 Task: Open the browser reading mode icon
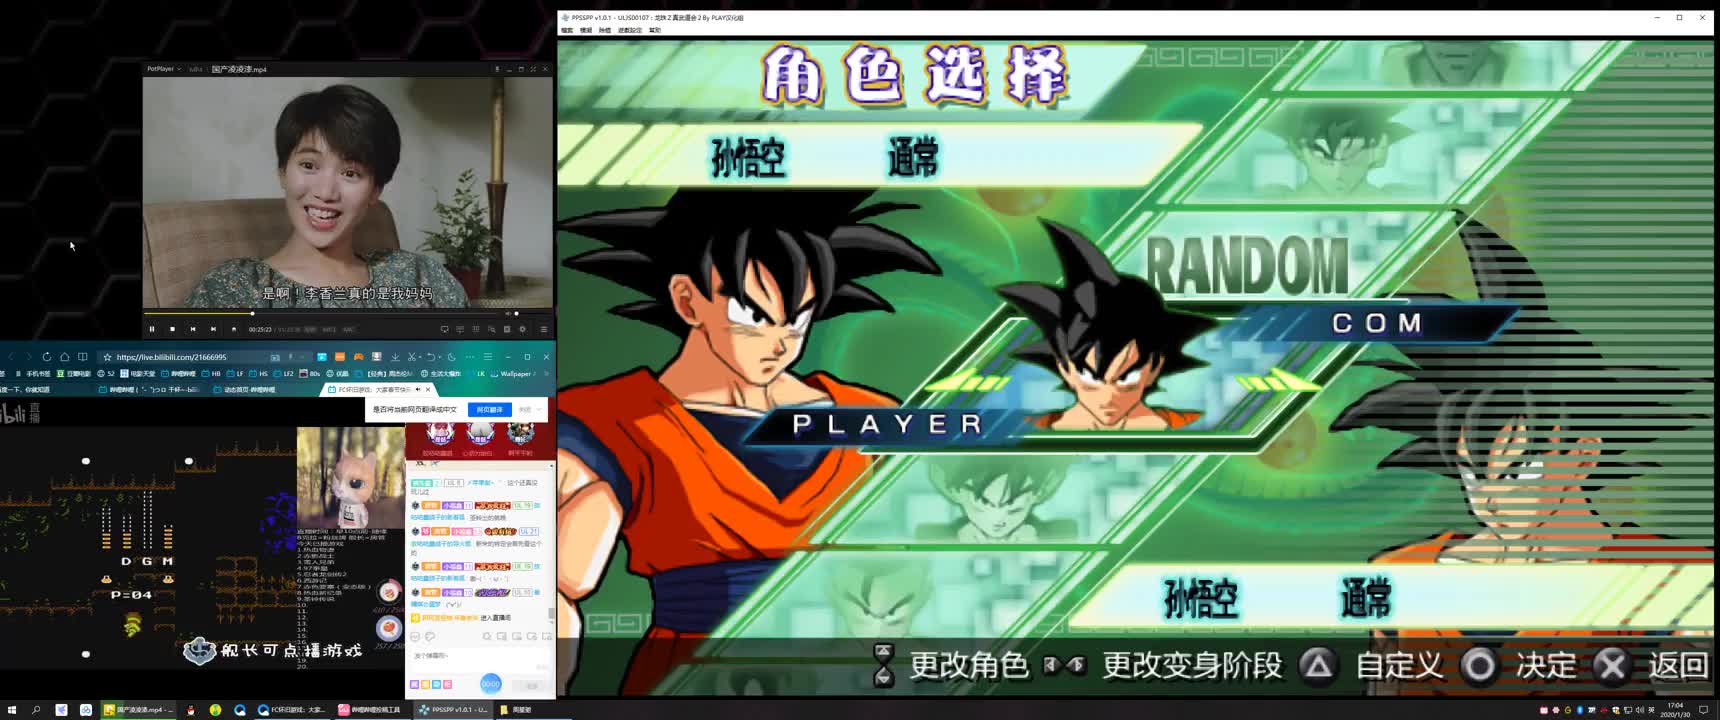[83, 357]
